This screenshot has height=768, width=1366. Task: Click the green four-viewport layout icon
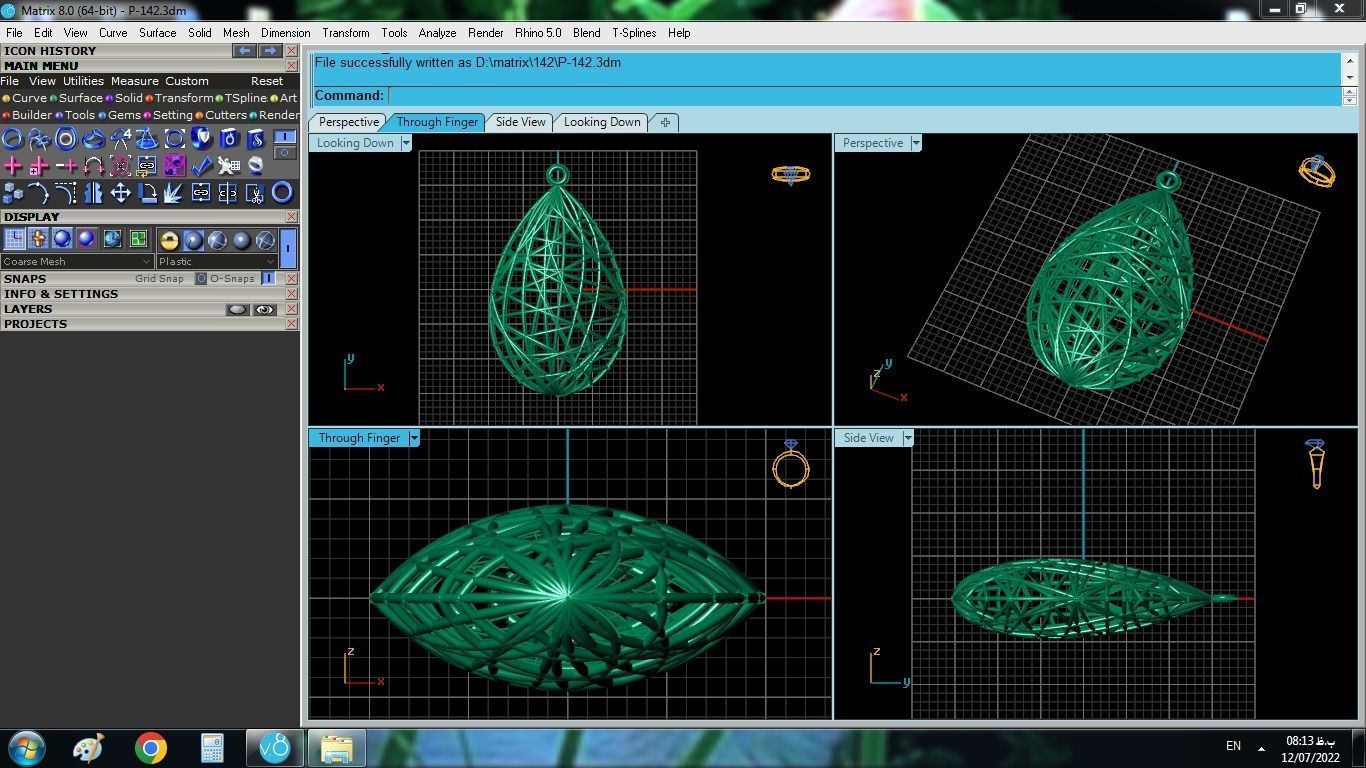coord(138,239)
